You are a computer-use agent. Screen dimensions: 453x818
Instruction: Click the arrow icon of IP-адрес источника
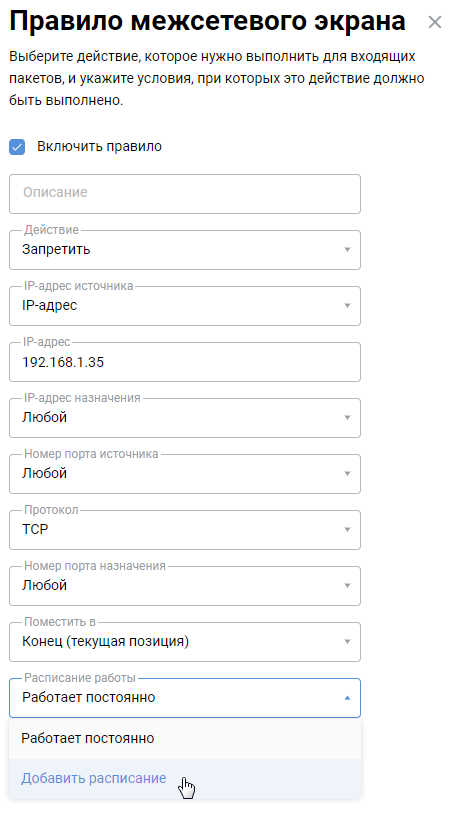coord(347,306)
